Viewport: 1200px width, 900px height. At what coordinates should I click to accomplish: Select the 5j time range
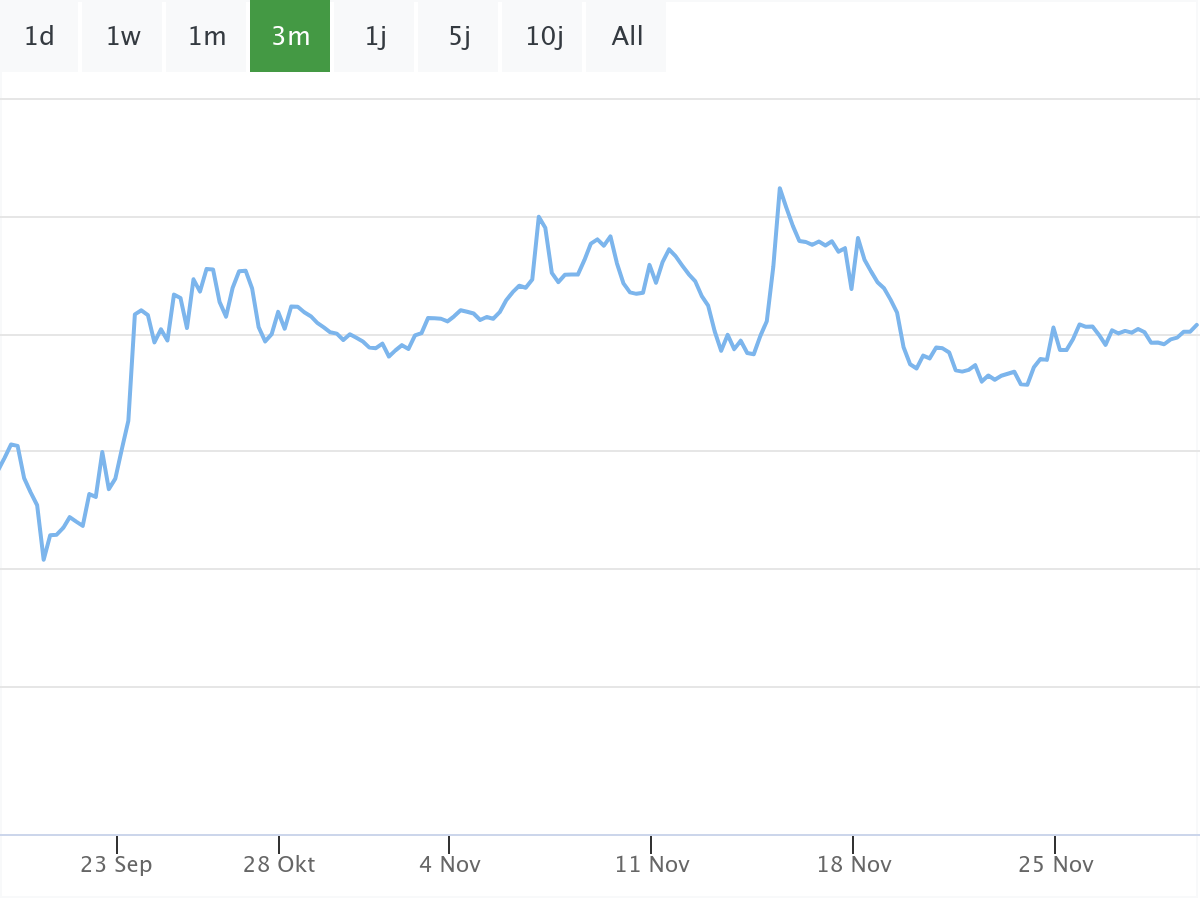pos(459,37)
